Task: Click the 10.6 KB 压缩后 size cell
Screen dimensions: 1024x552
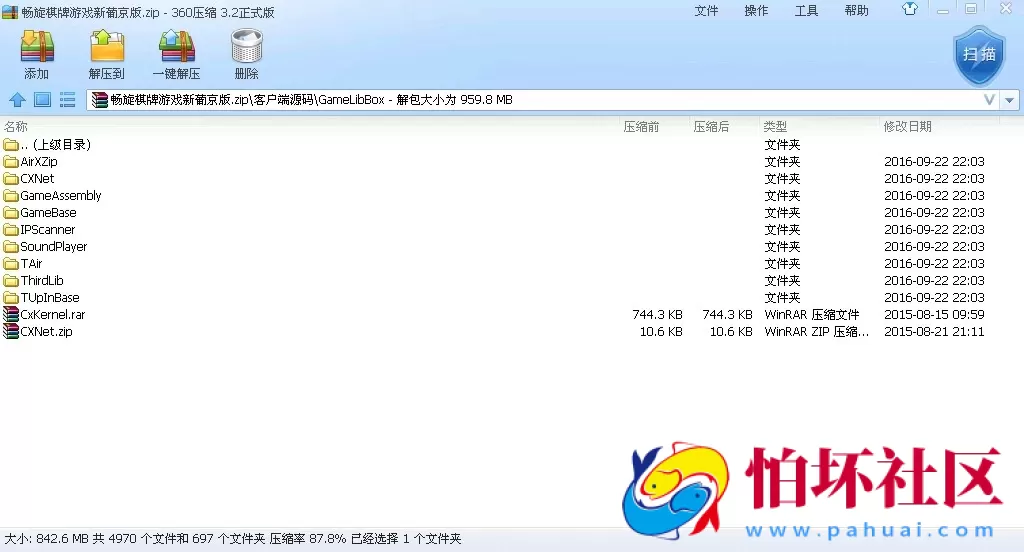Action: pos(731,331)
